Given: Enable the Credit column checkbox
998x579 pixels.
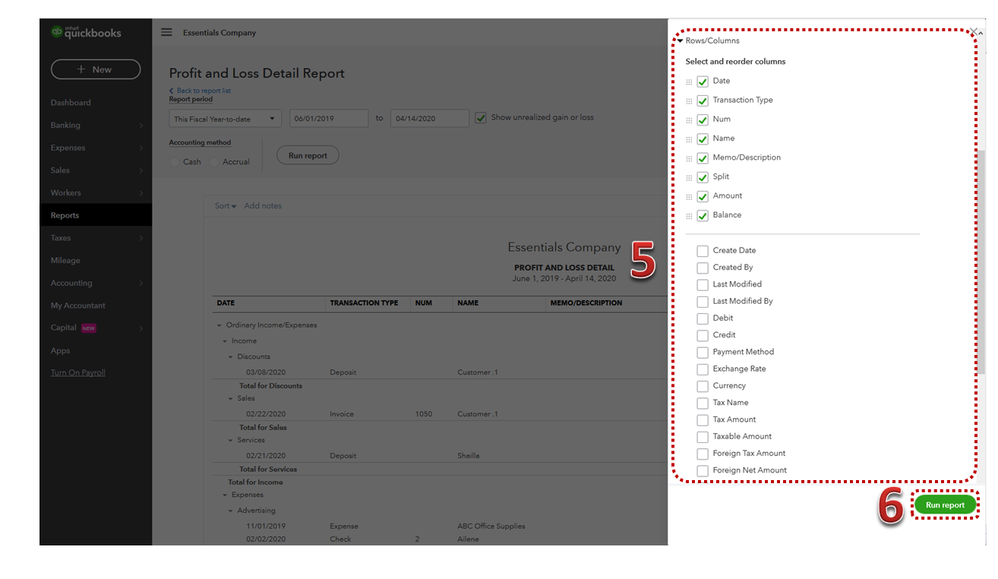Looking at the screenshot, I should (703, 335).
